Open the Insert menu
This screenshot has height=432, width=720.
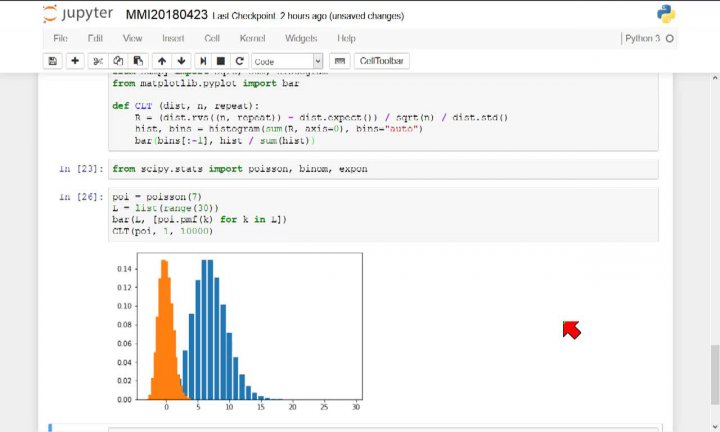(x=173, y=38)
